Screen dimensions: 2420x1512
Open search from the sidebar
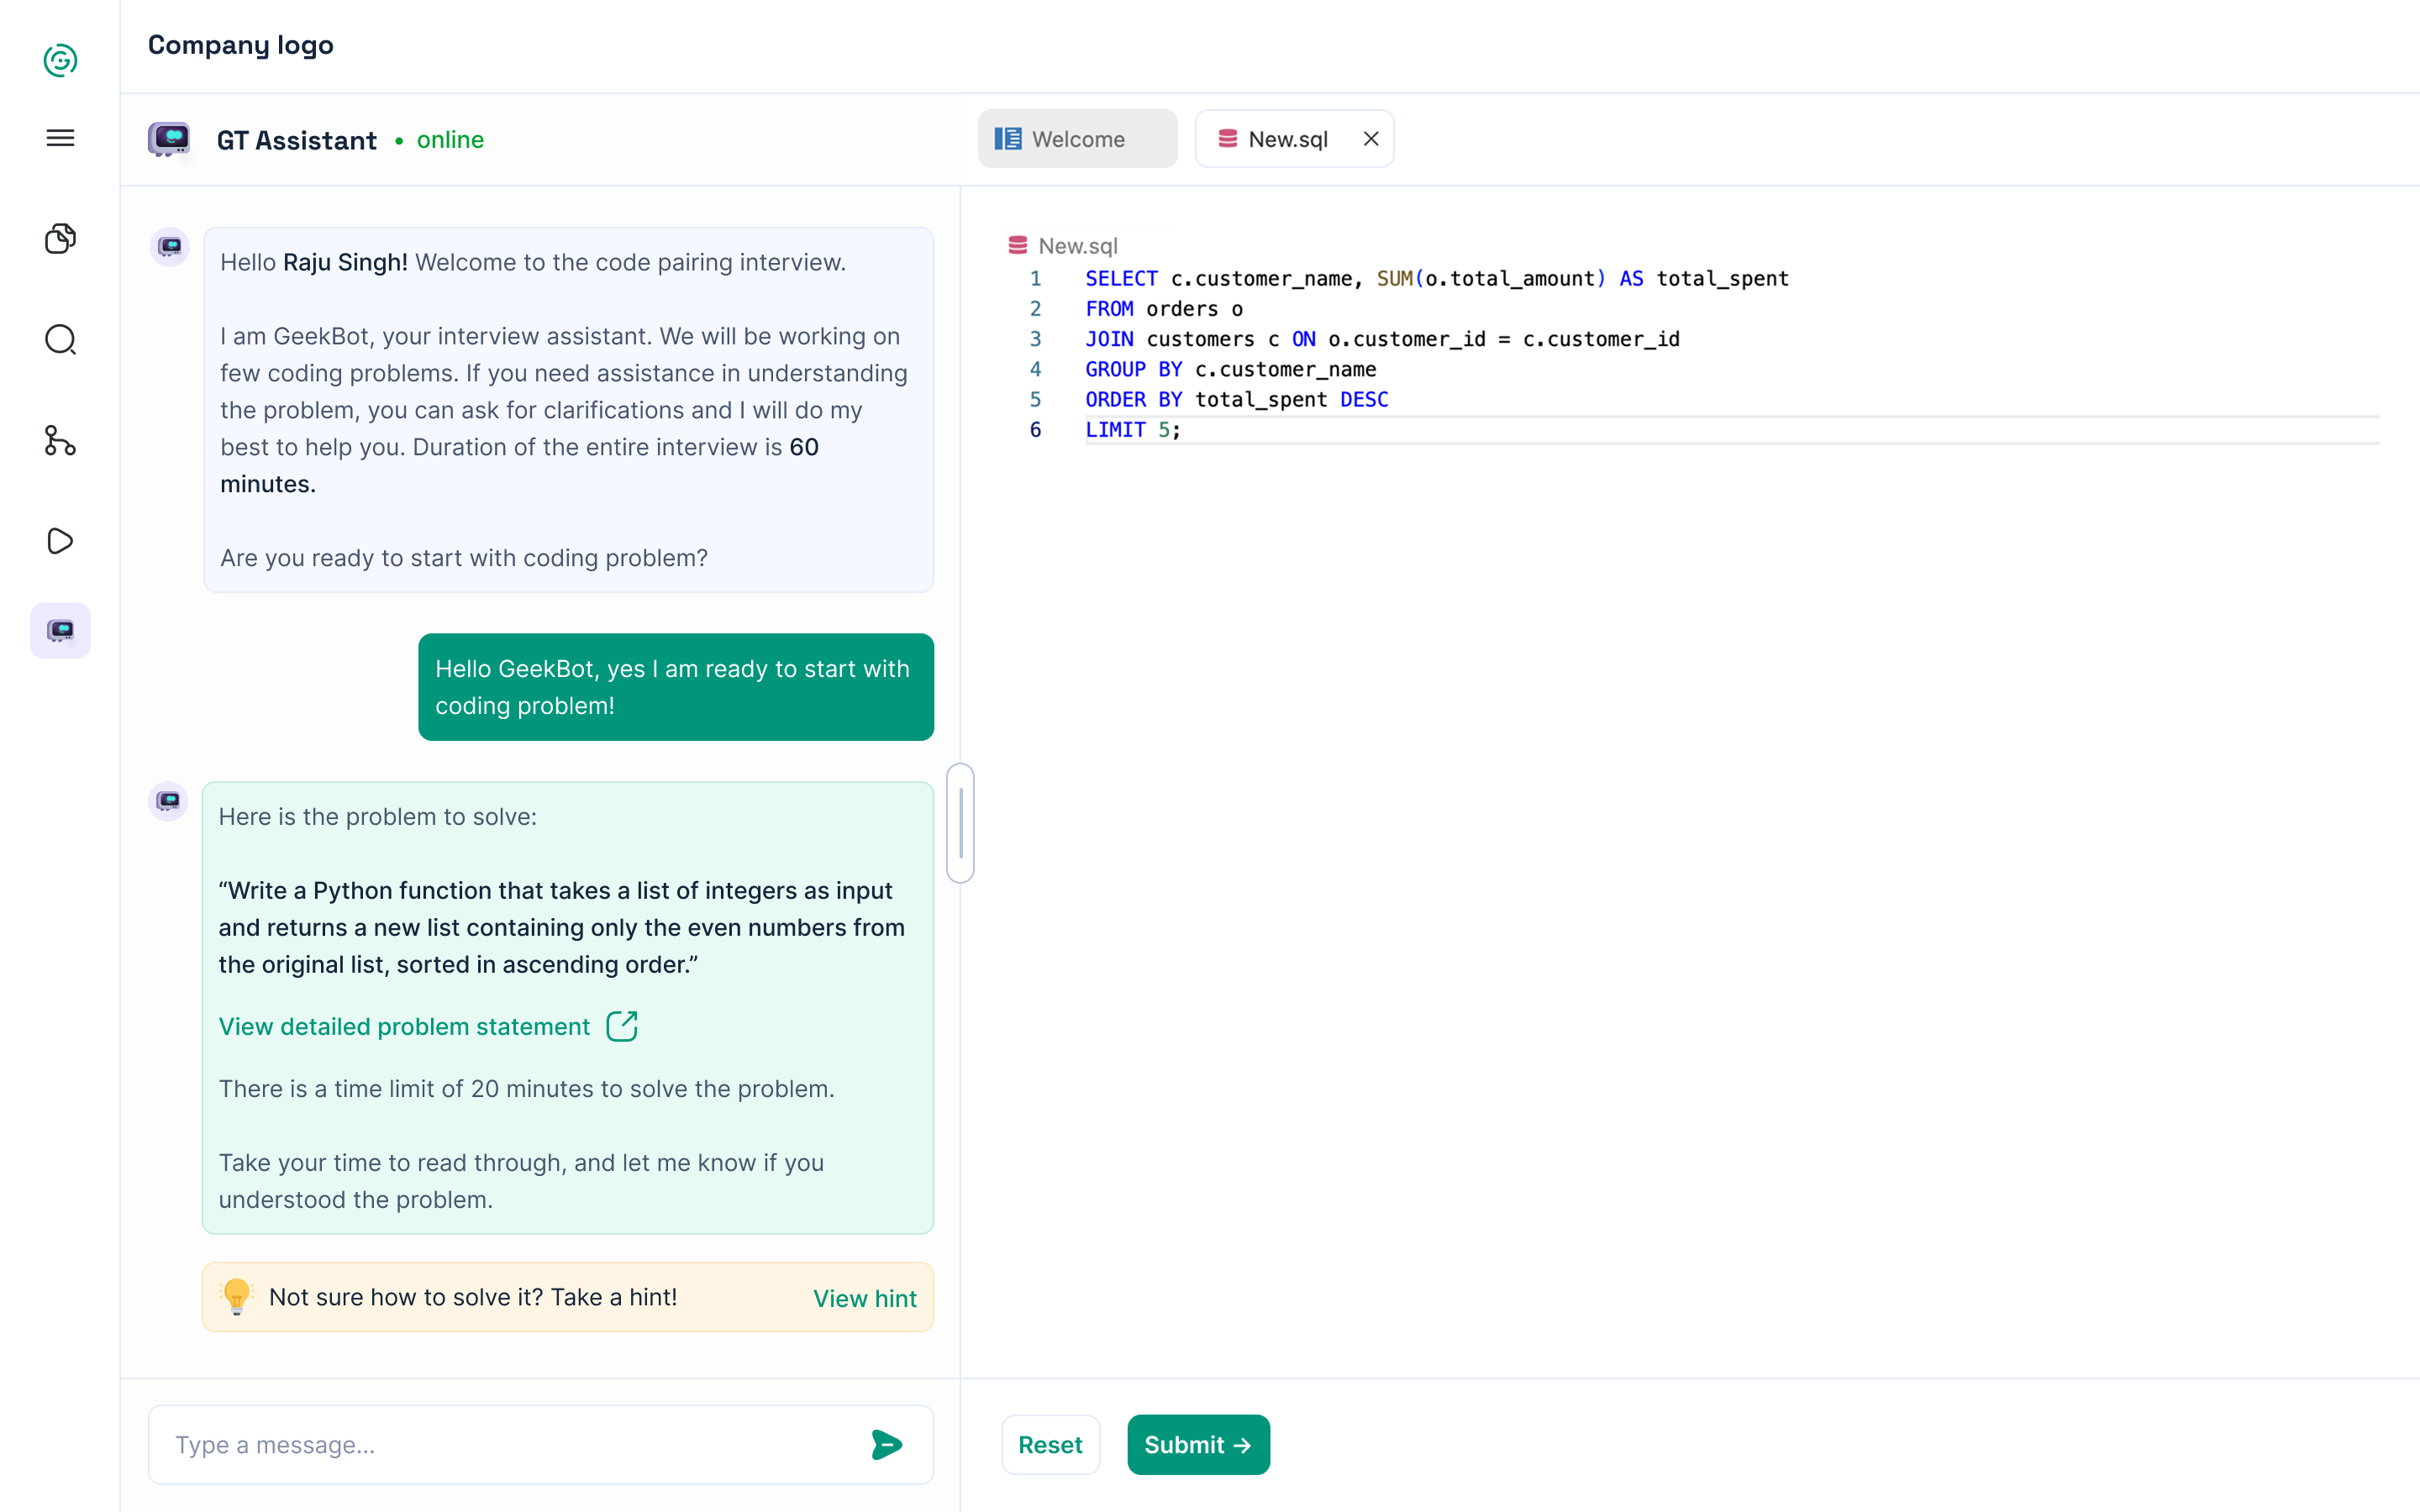[x=60, y=340]
